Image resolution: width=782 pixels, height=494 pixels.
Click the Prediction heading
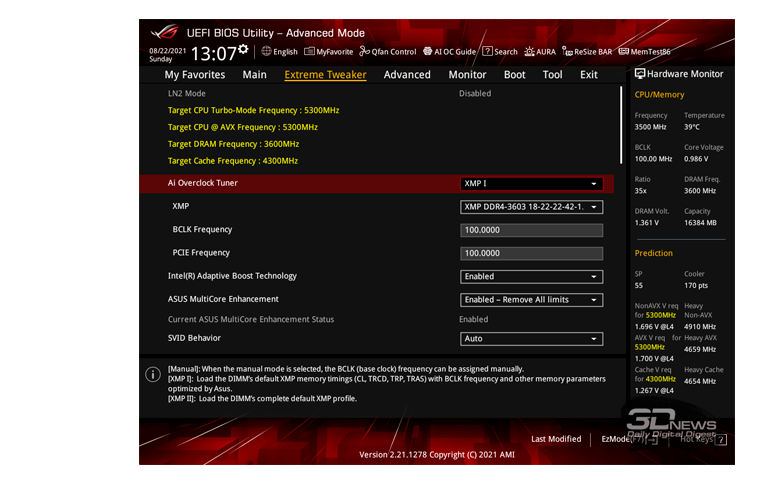653,253
